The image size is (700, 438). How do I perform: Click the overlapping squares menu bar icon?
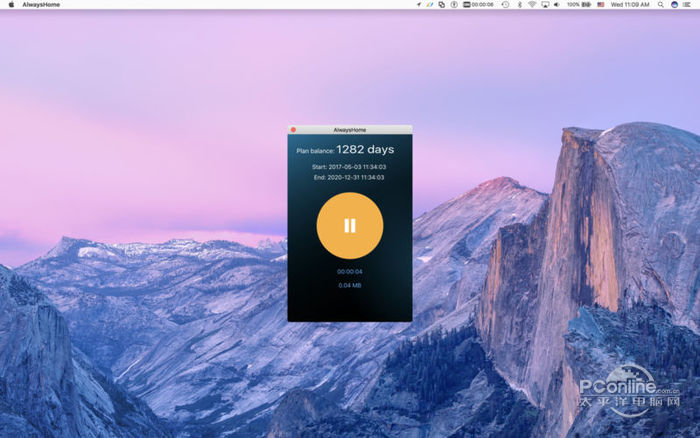[x=442, y=4]
